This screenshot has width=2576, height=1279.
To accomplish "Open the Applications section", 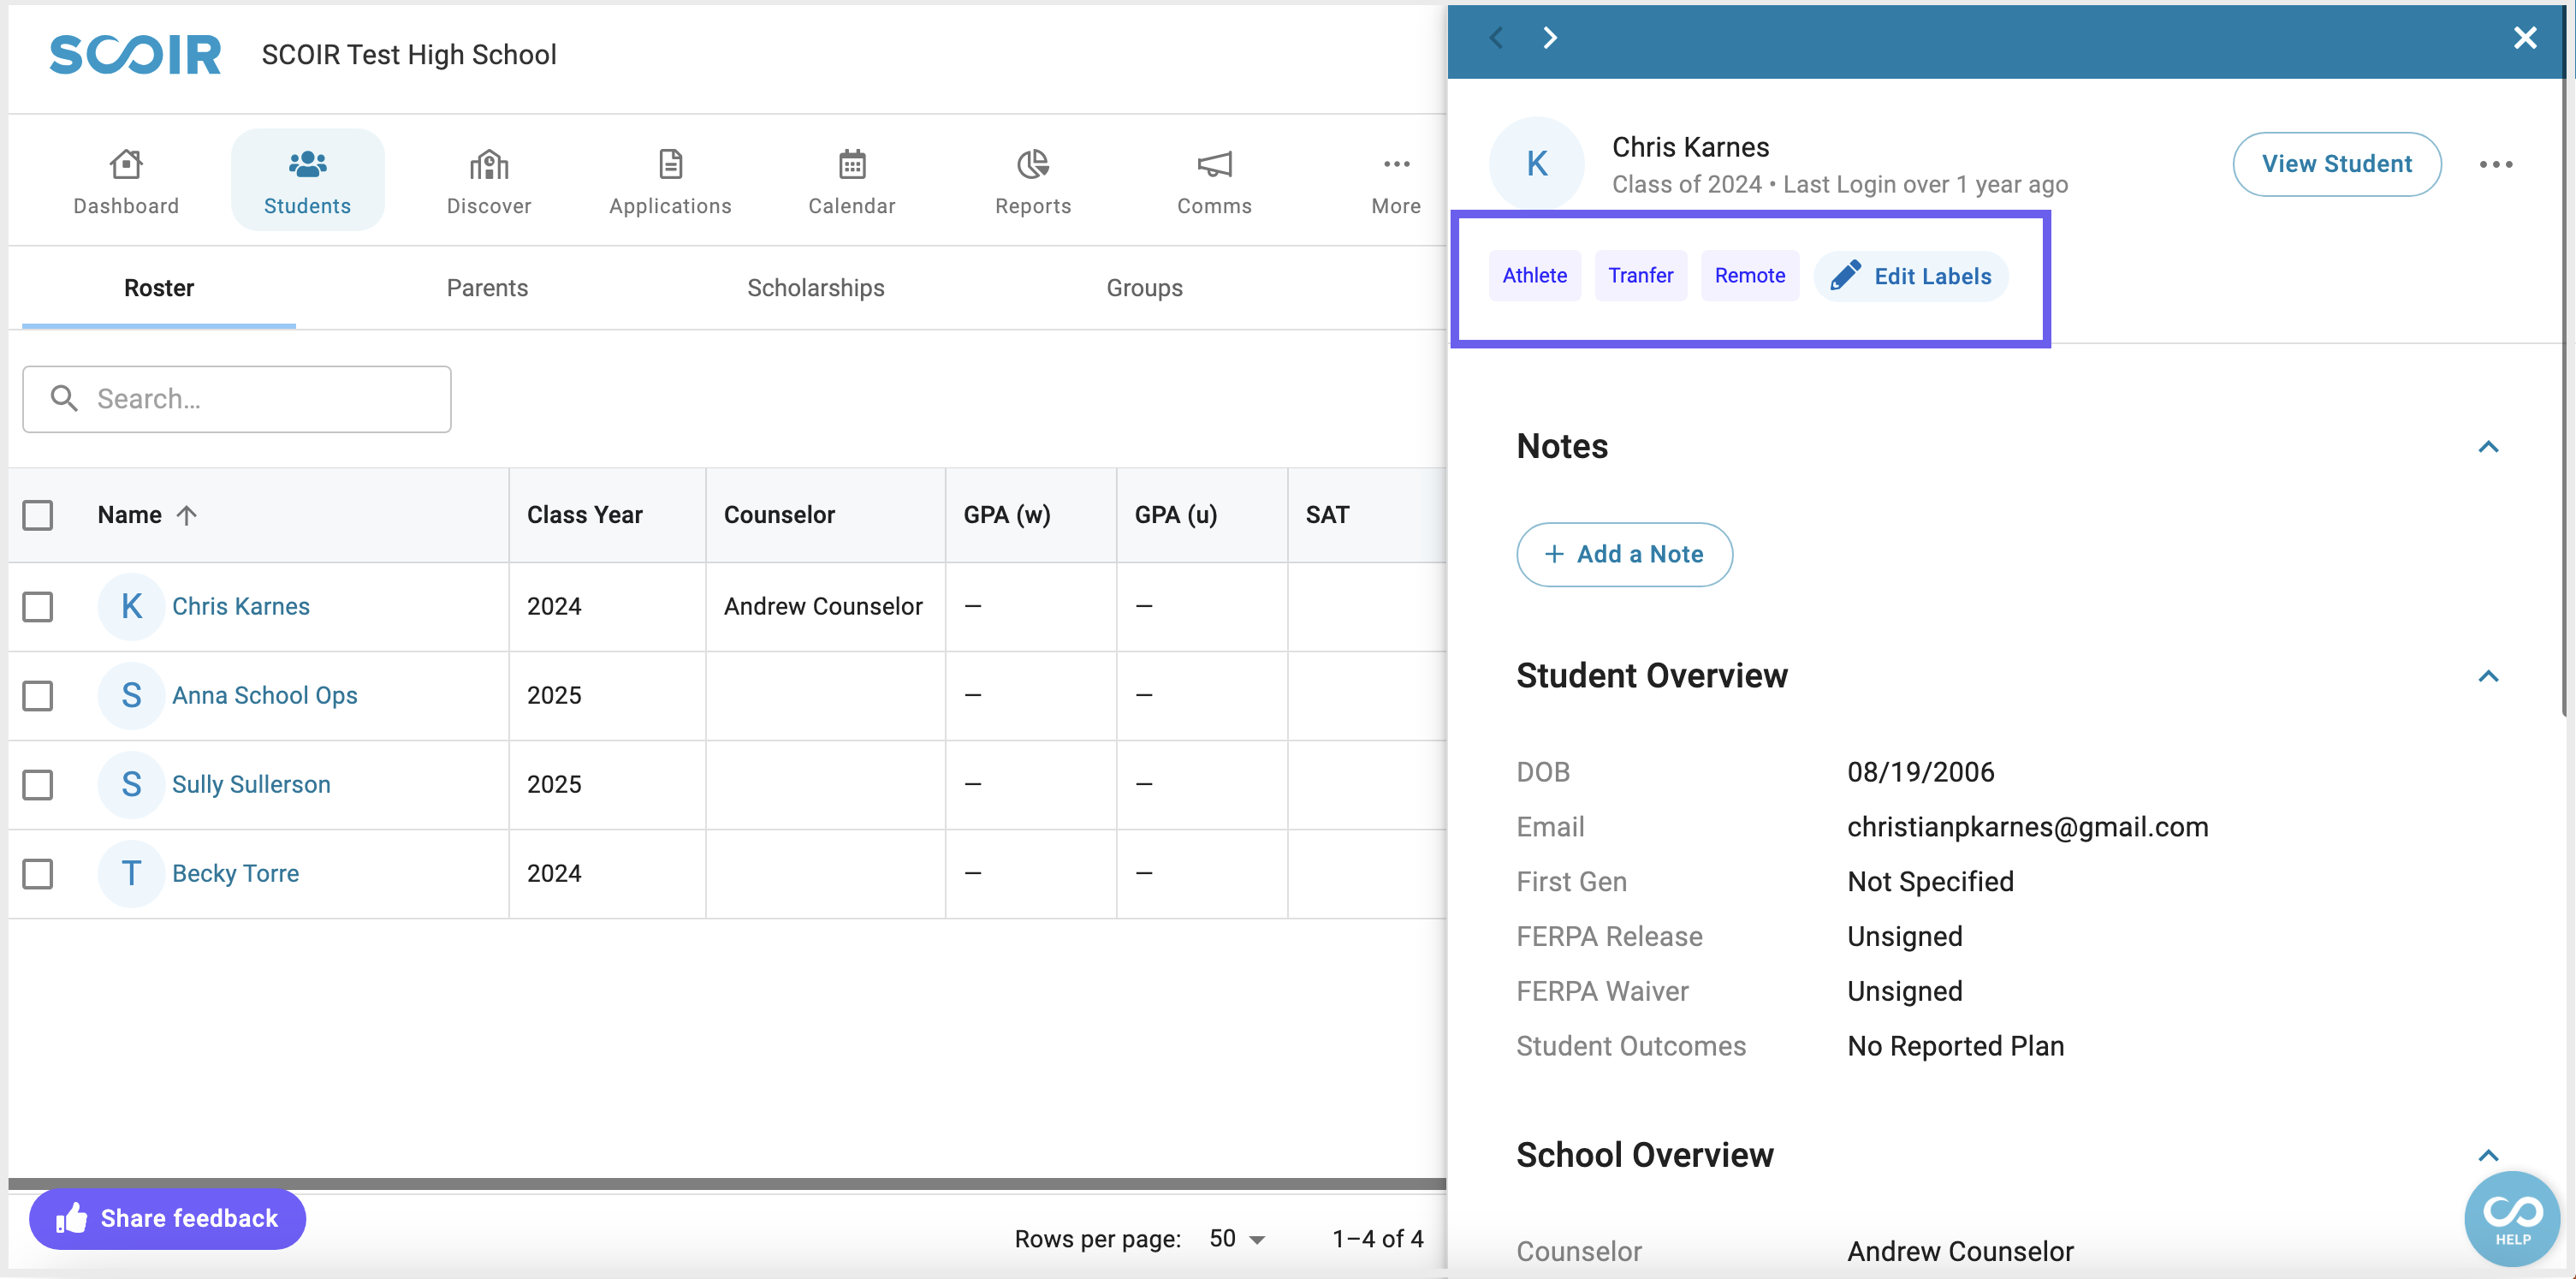I will pos(668,181).
